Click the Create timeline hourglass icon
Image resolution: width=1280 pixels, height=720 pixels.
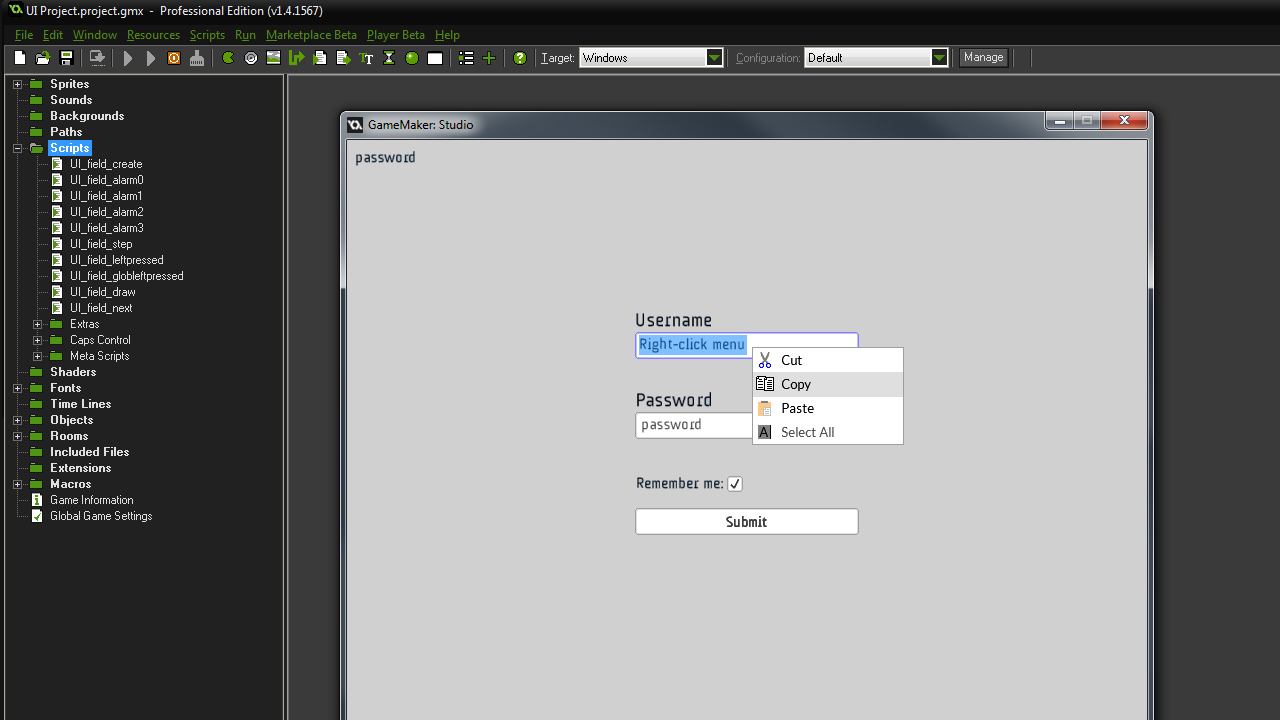[x=389, y=58]
